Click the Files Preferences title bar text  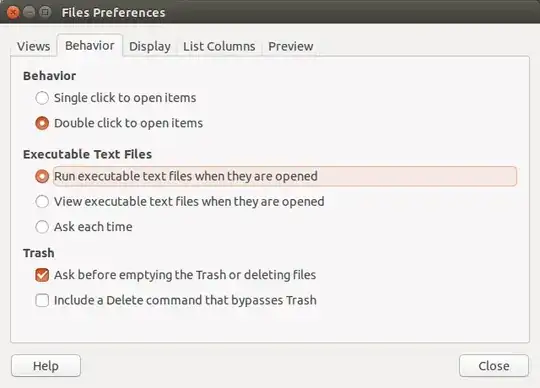pyautogui.click(x=113, y=13)
